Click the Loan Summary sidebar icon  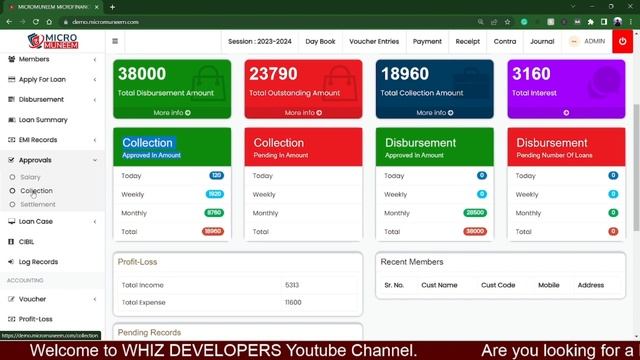tap(11, 120)
